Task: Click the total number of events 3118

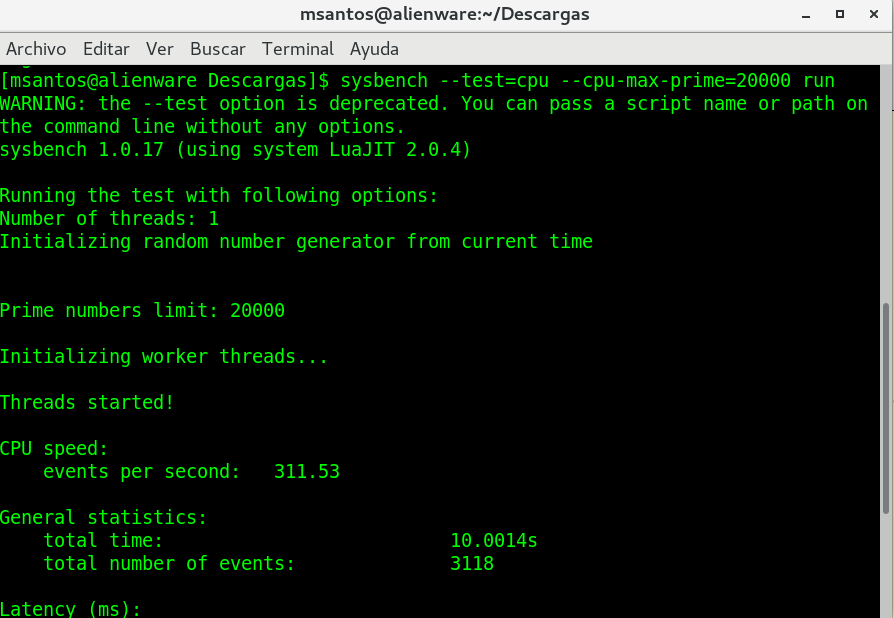Action: (x=472, y=564)
